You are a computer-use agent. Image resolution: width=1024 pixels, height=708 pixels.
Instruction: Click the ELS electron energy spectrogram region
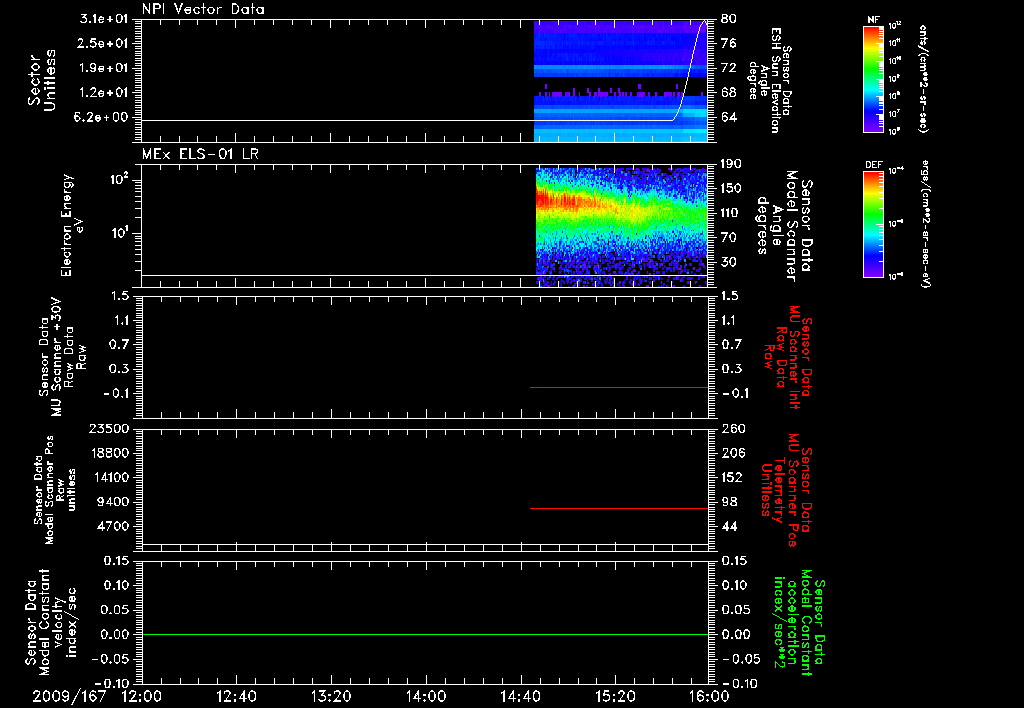621,227
